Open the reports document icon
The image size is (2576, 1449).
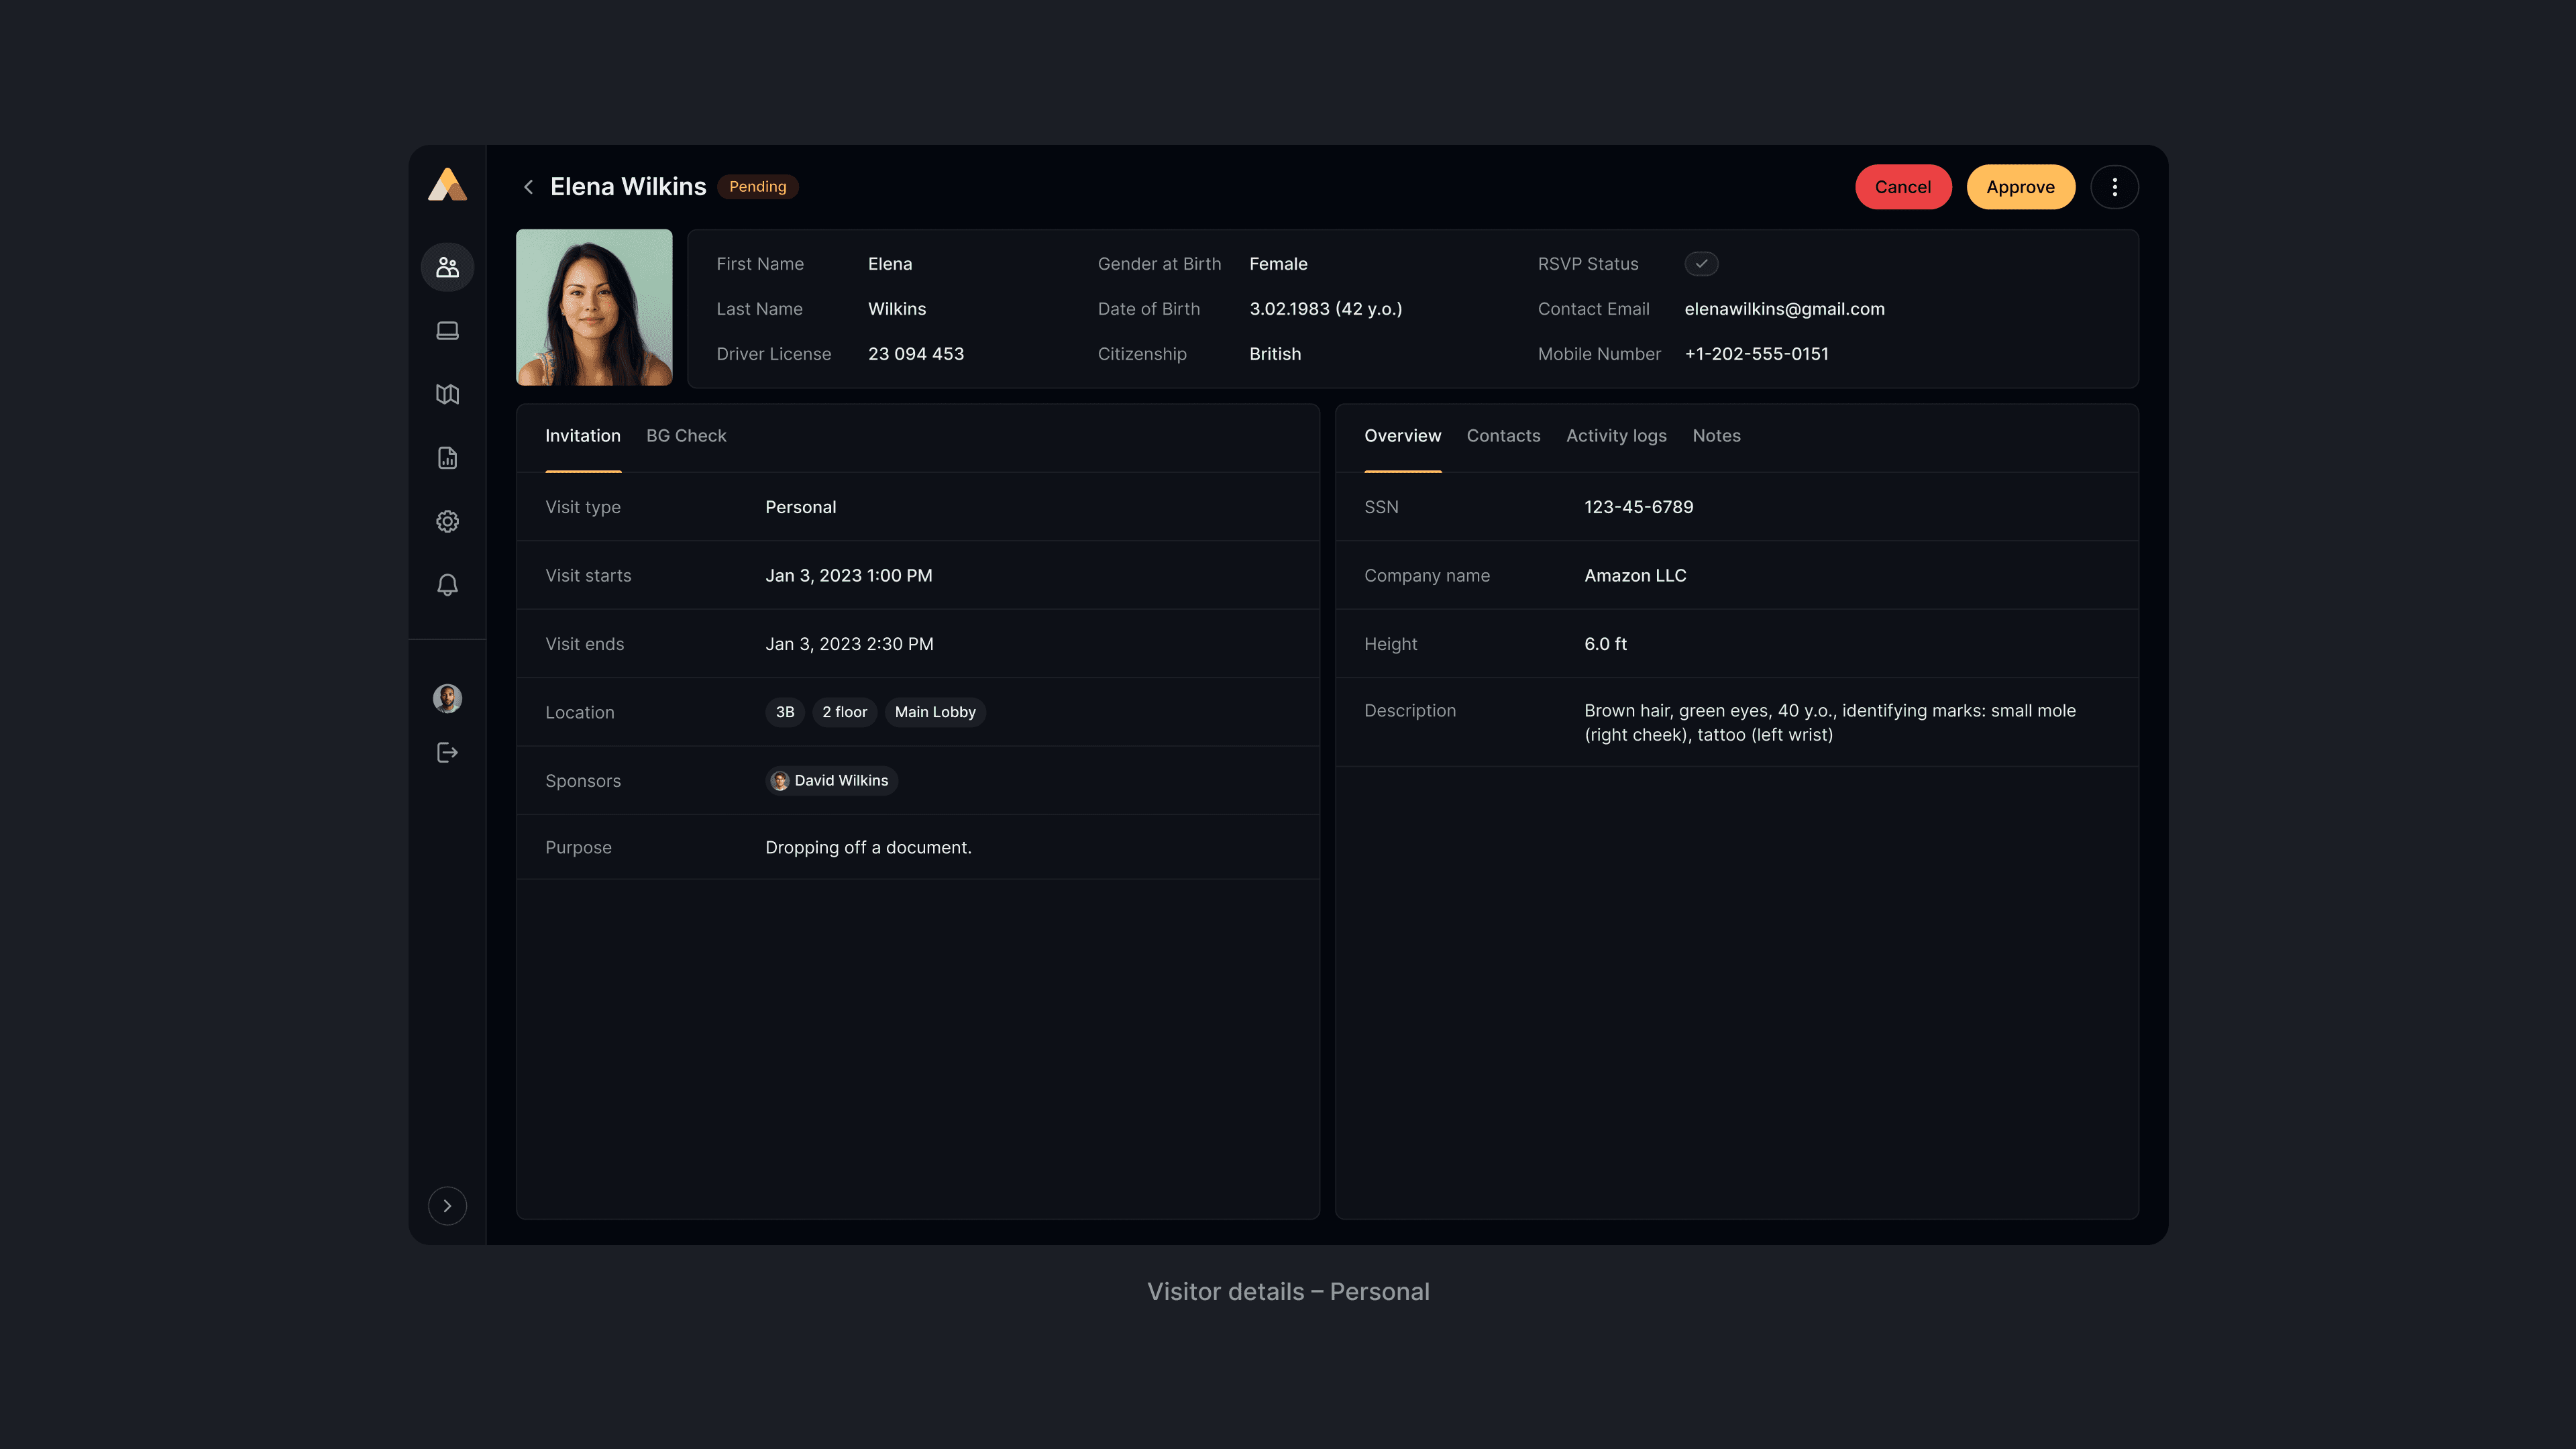[447, 458]
